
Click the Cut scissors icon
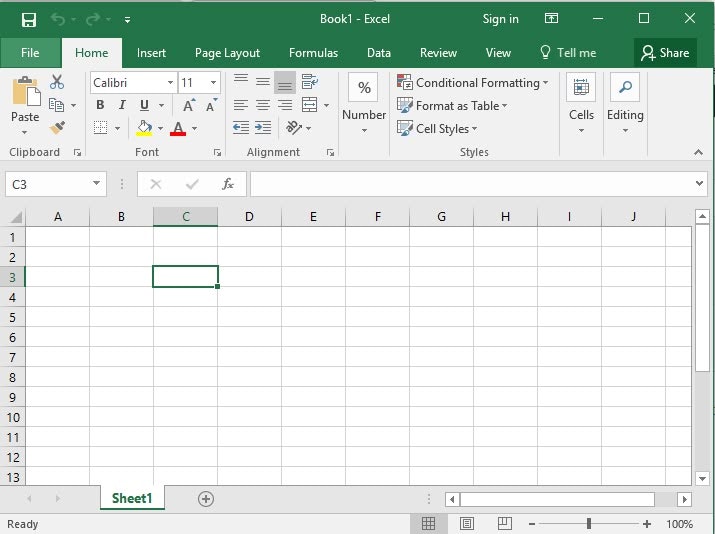[57, 82]
